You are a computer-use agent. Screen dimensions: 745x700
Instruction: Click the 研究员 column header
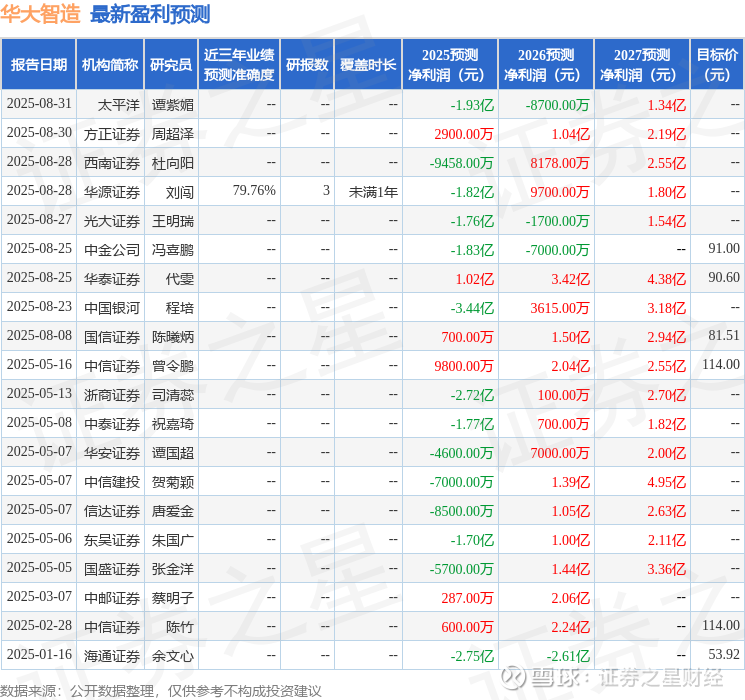tap(171, 65)
